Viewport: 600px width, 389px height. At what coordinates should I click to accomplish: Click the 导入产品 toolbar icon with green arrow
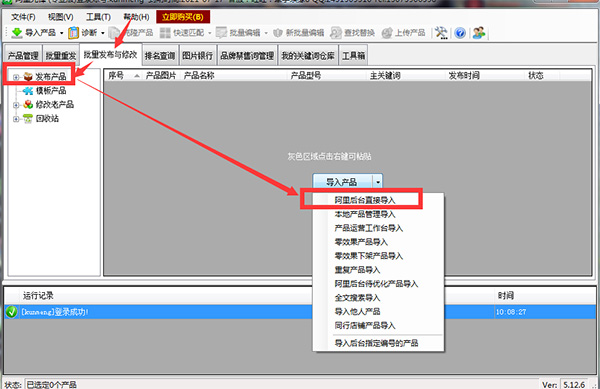point(17,33)
